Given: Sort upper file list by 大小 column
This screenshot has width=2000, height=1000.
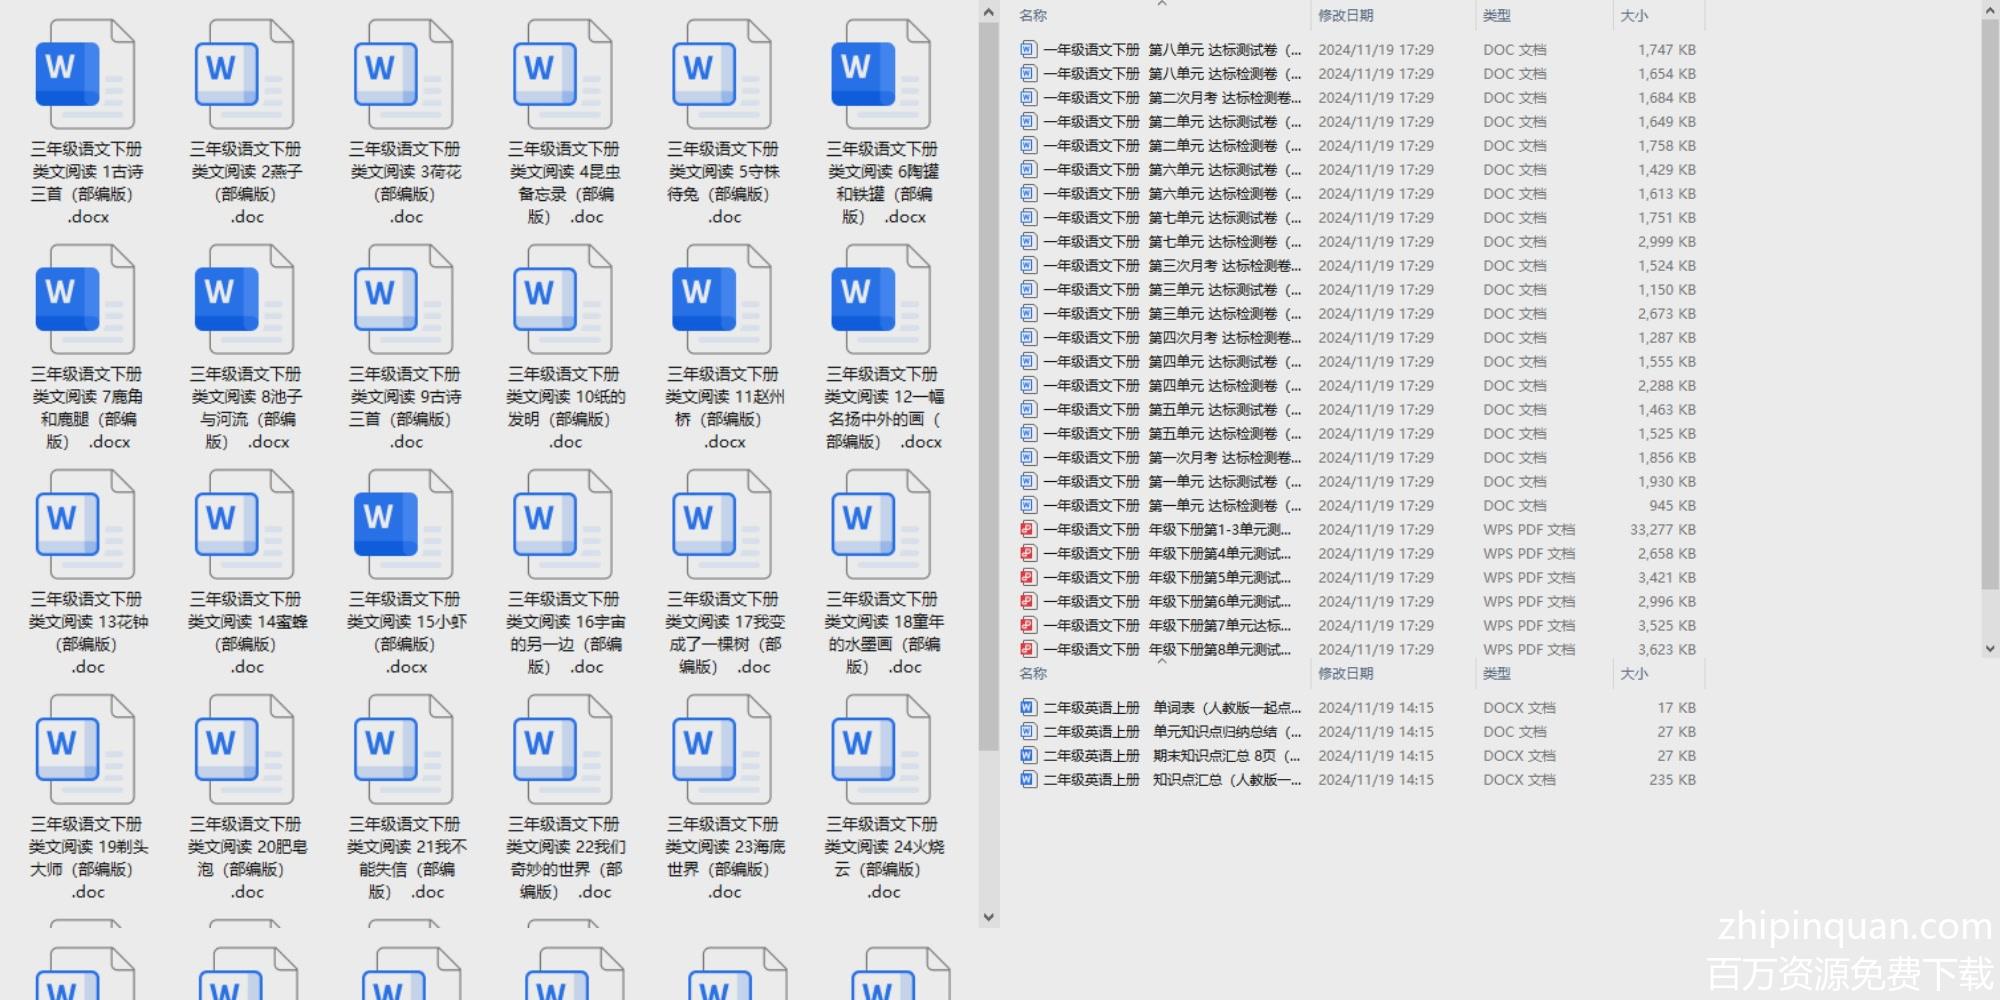Looking at the screenshot, I should [1634, 16].
